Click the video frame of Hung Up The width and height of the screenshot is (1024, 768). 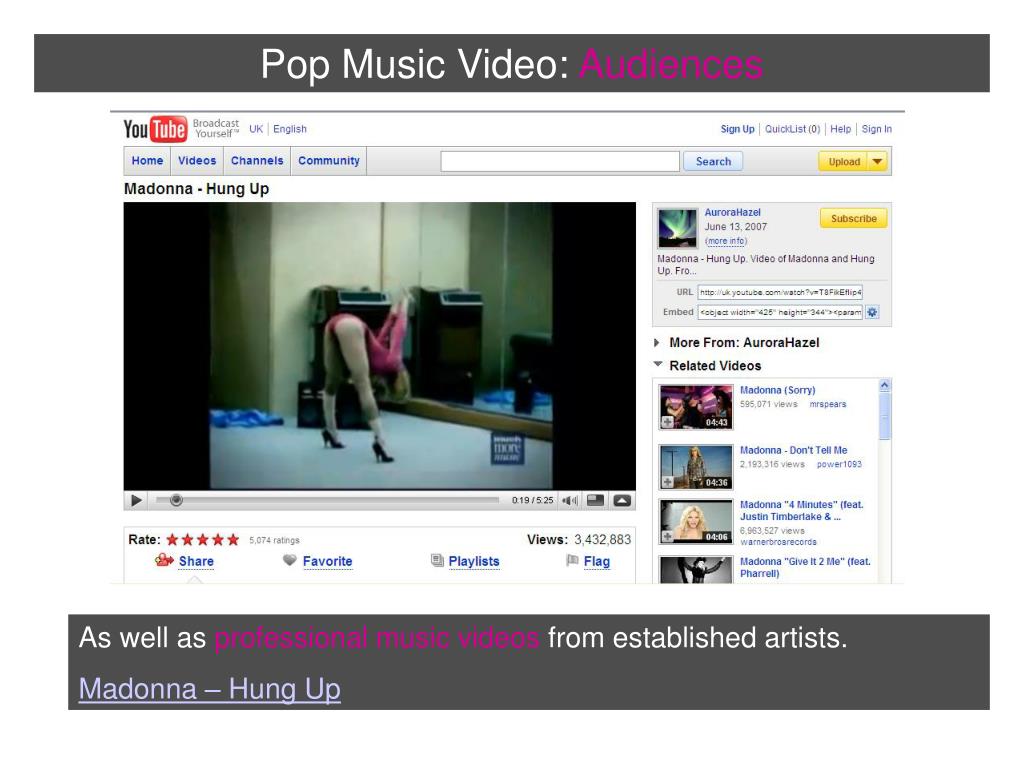point(379,345)
